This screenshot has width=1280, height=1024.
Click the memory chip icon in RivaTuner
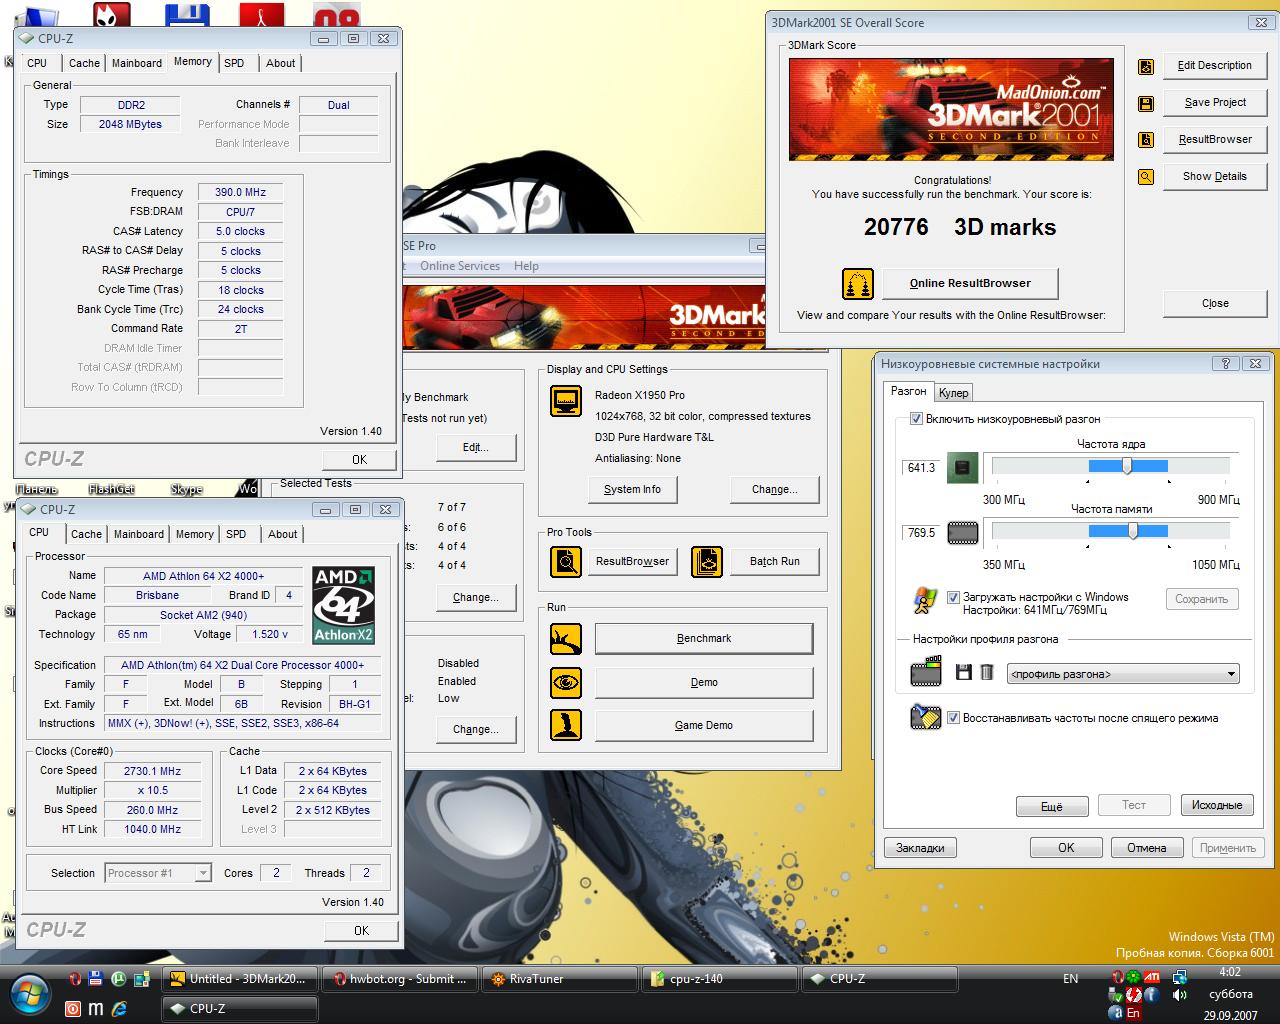pos(962,533)
